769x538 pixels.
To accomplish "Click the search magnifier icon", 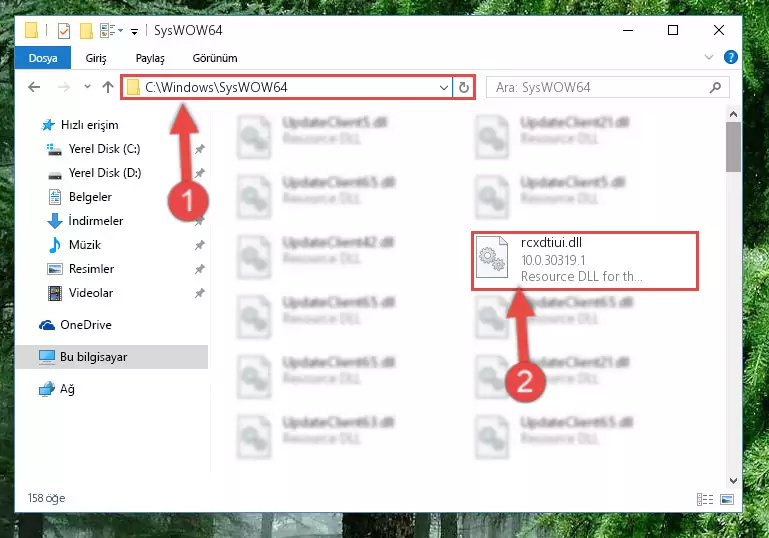I will (x=716, y=87).
